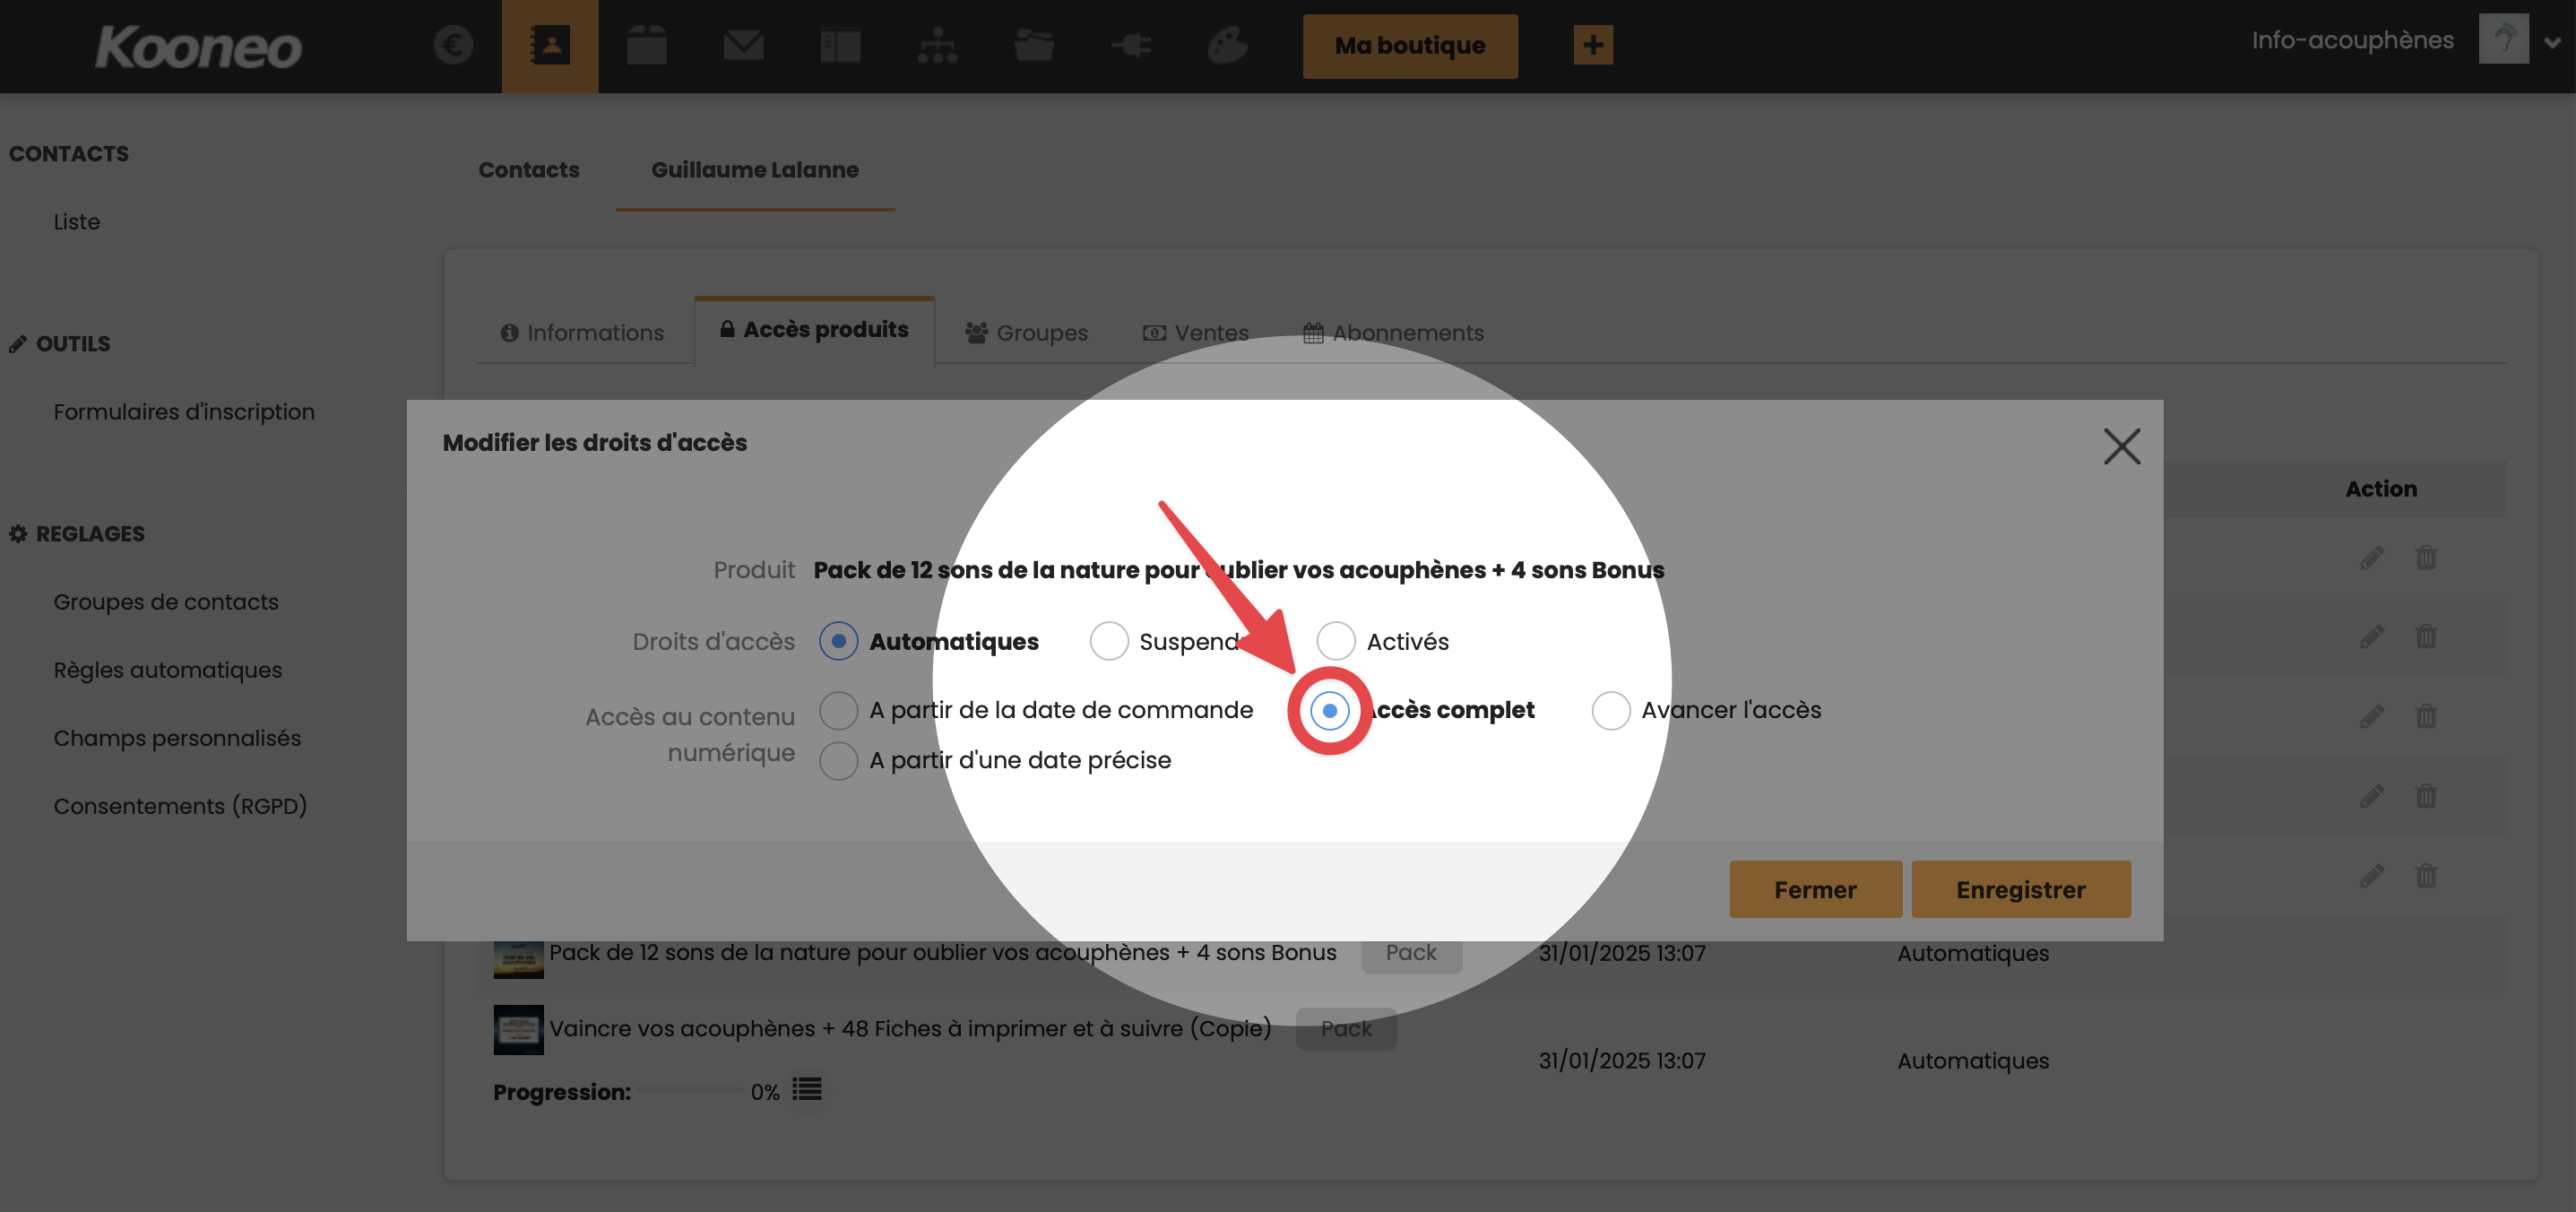Select the Automatiques access rights option
Viewport: 2576px width, 1212px height.
click(838, 641)
